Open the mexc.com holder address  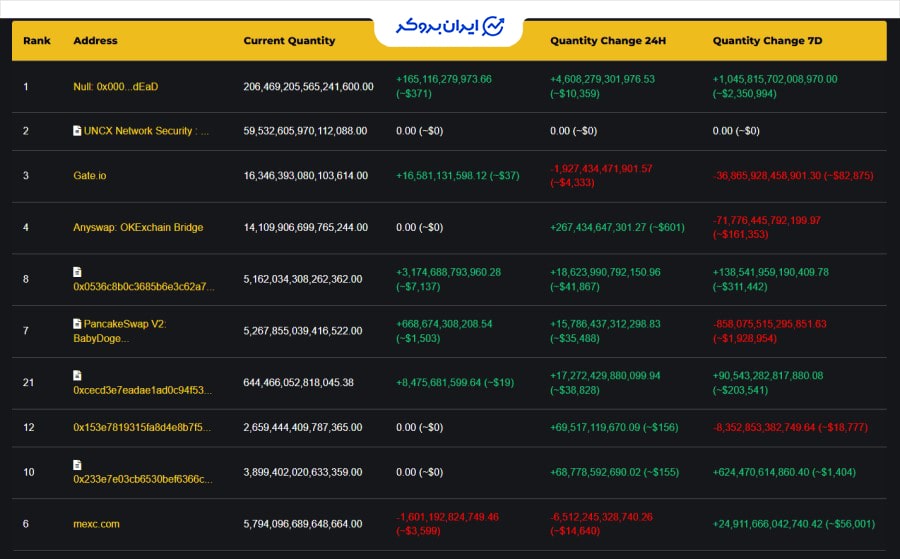pos(97,523)
